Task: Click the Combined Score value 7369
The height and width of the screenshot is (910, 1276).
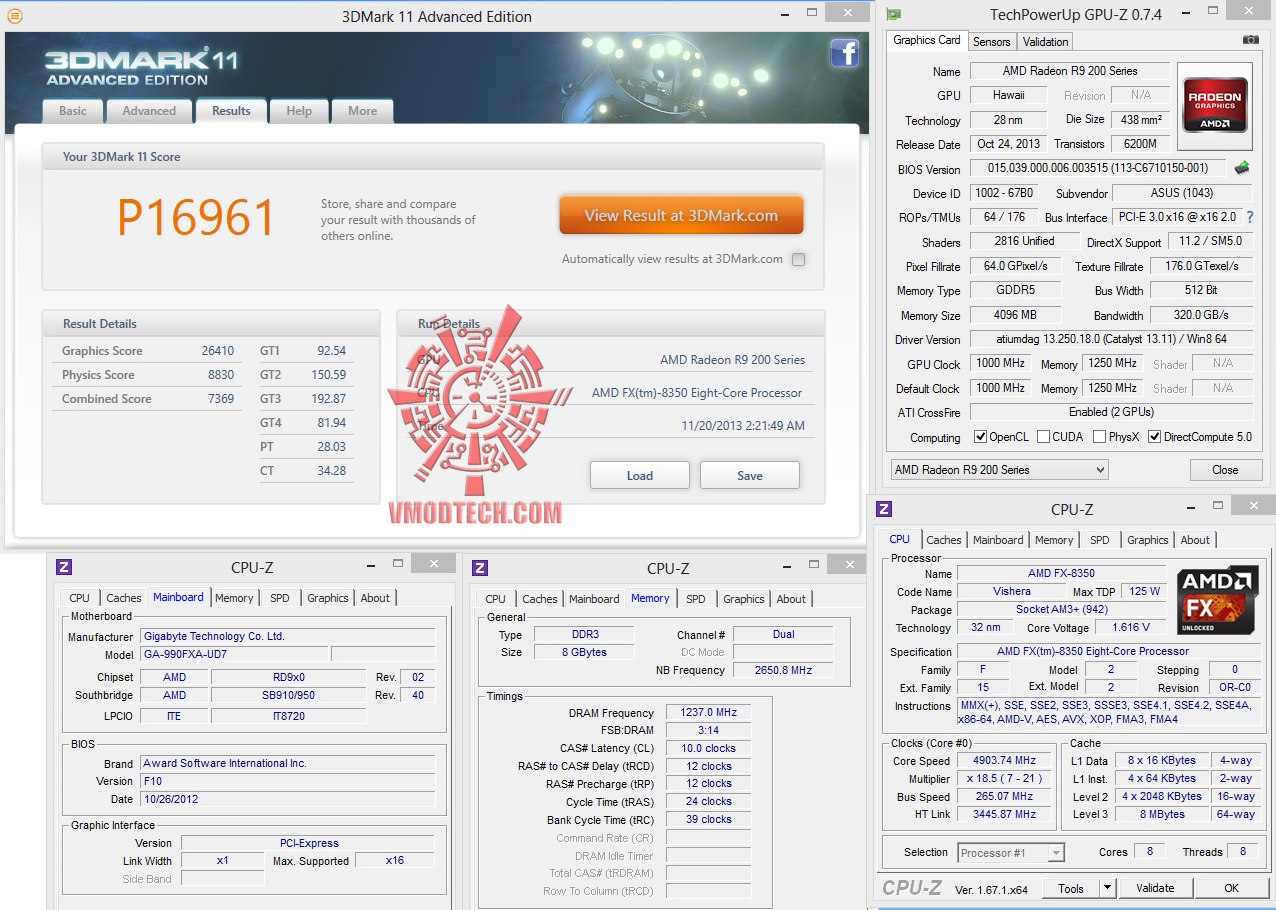Action: [x=221, y=399]
